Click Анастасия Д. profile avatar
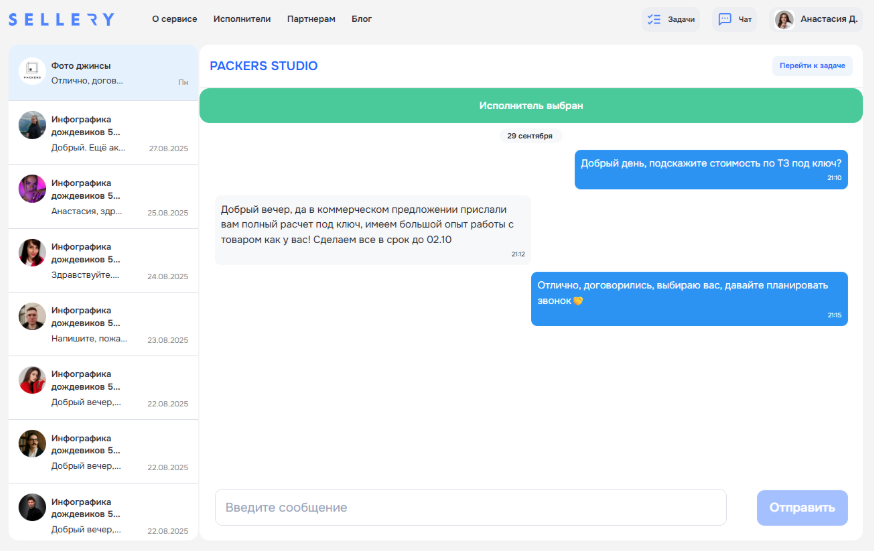This screenshot has width=874, height=551. [x=785, y=19]
